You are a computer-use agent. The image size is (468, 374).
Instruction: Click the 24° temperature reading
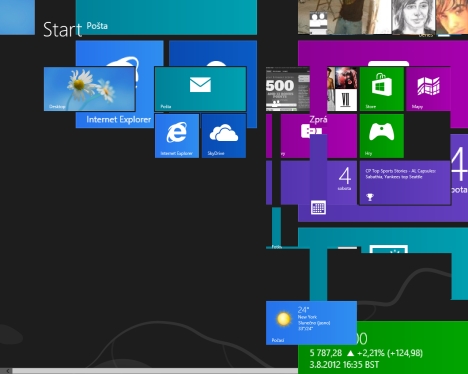tap(303, 310)
